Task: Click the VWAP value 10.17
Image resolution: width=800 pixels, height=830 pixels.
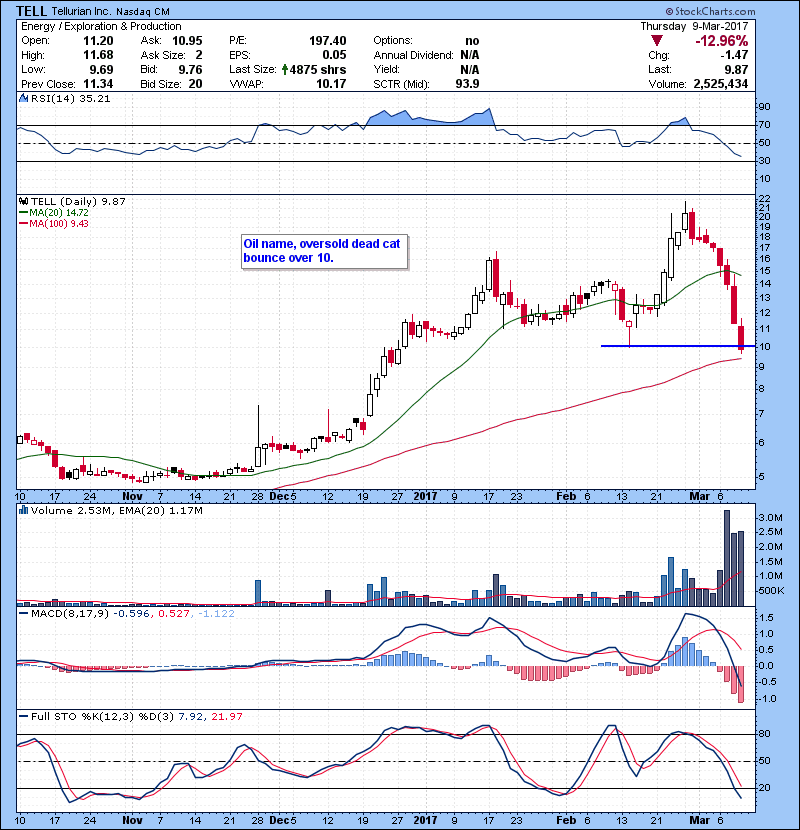Action: click(331, 84)
